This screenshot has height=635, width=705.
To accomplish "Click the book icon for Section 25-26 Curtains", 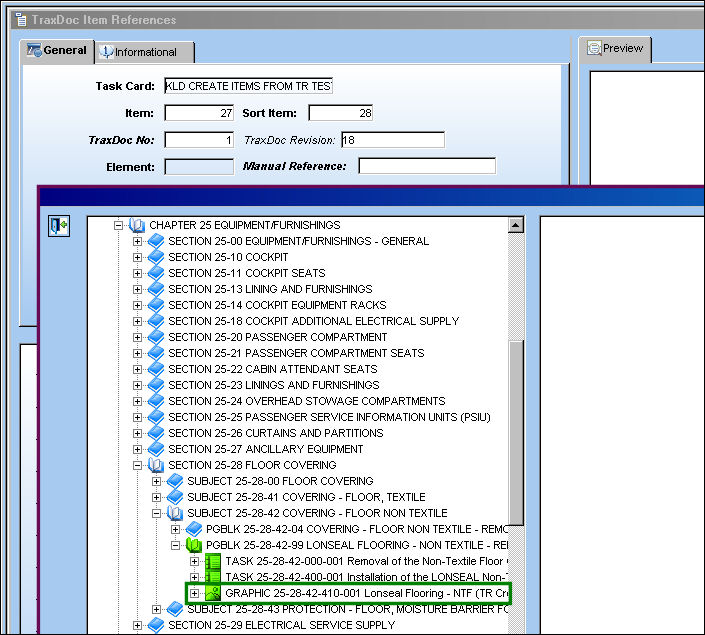I will point(156,433).
